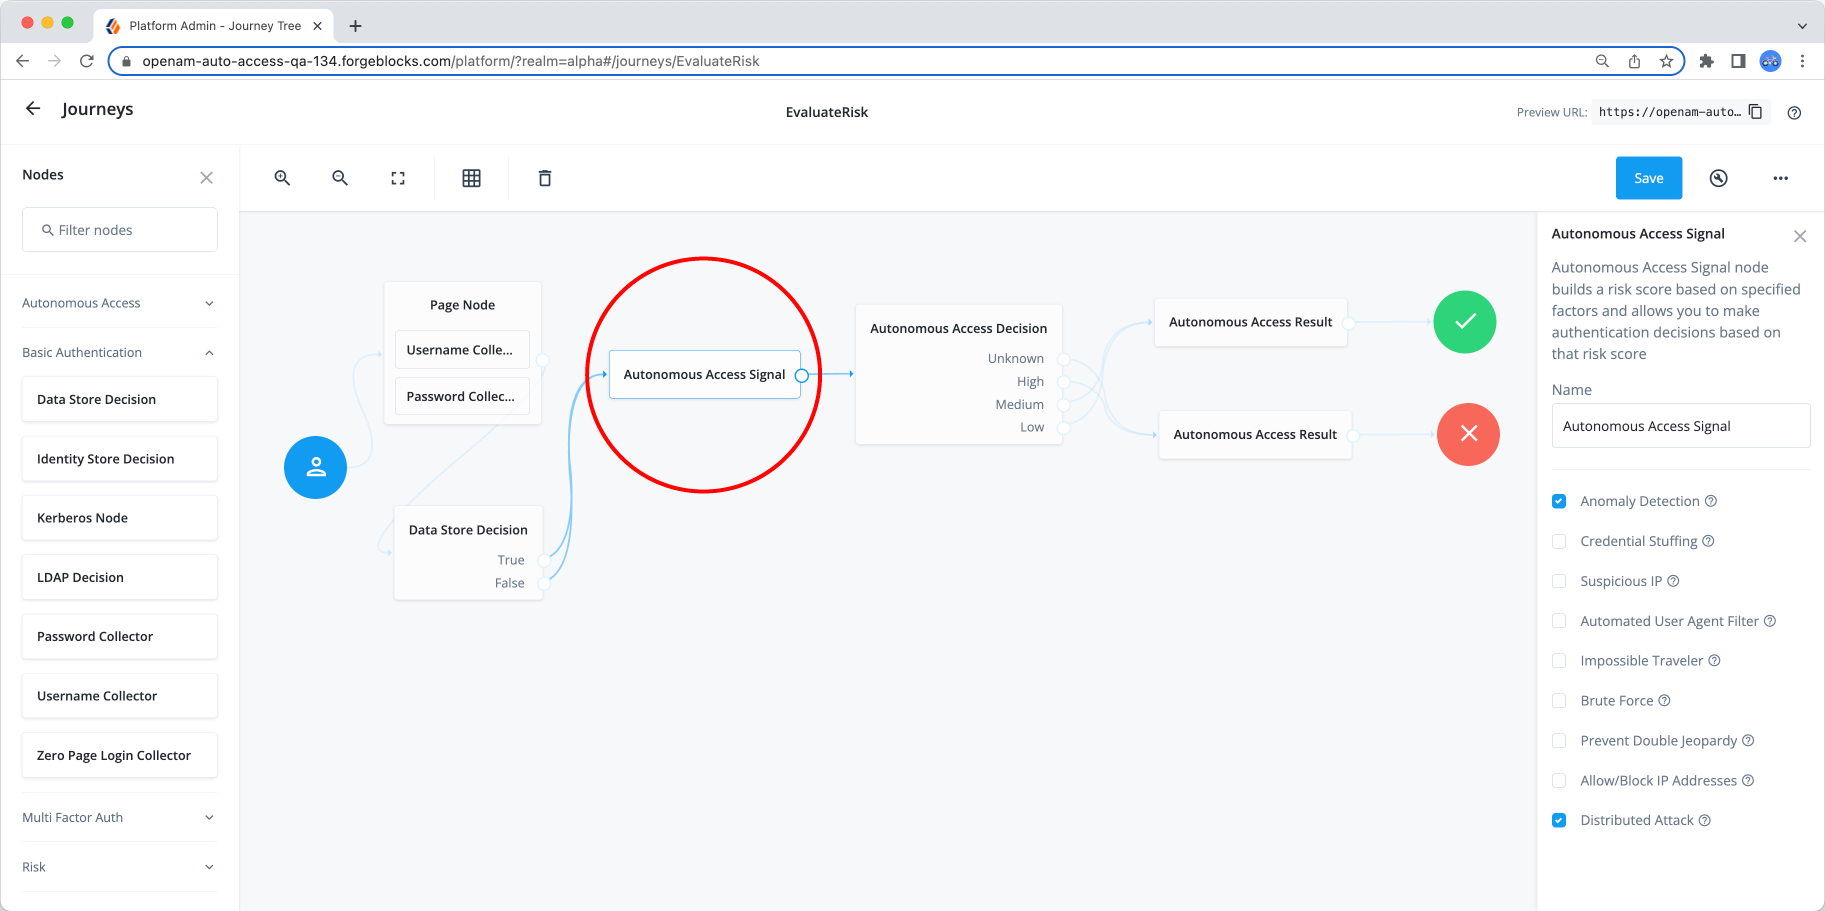Image resolution: width=1825 pixels, height=911 pixels.
Task: Show help for Anomaly Detection
Action: pos(1711,501)
